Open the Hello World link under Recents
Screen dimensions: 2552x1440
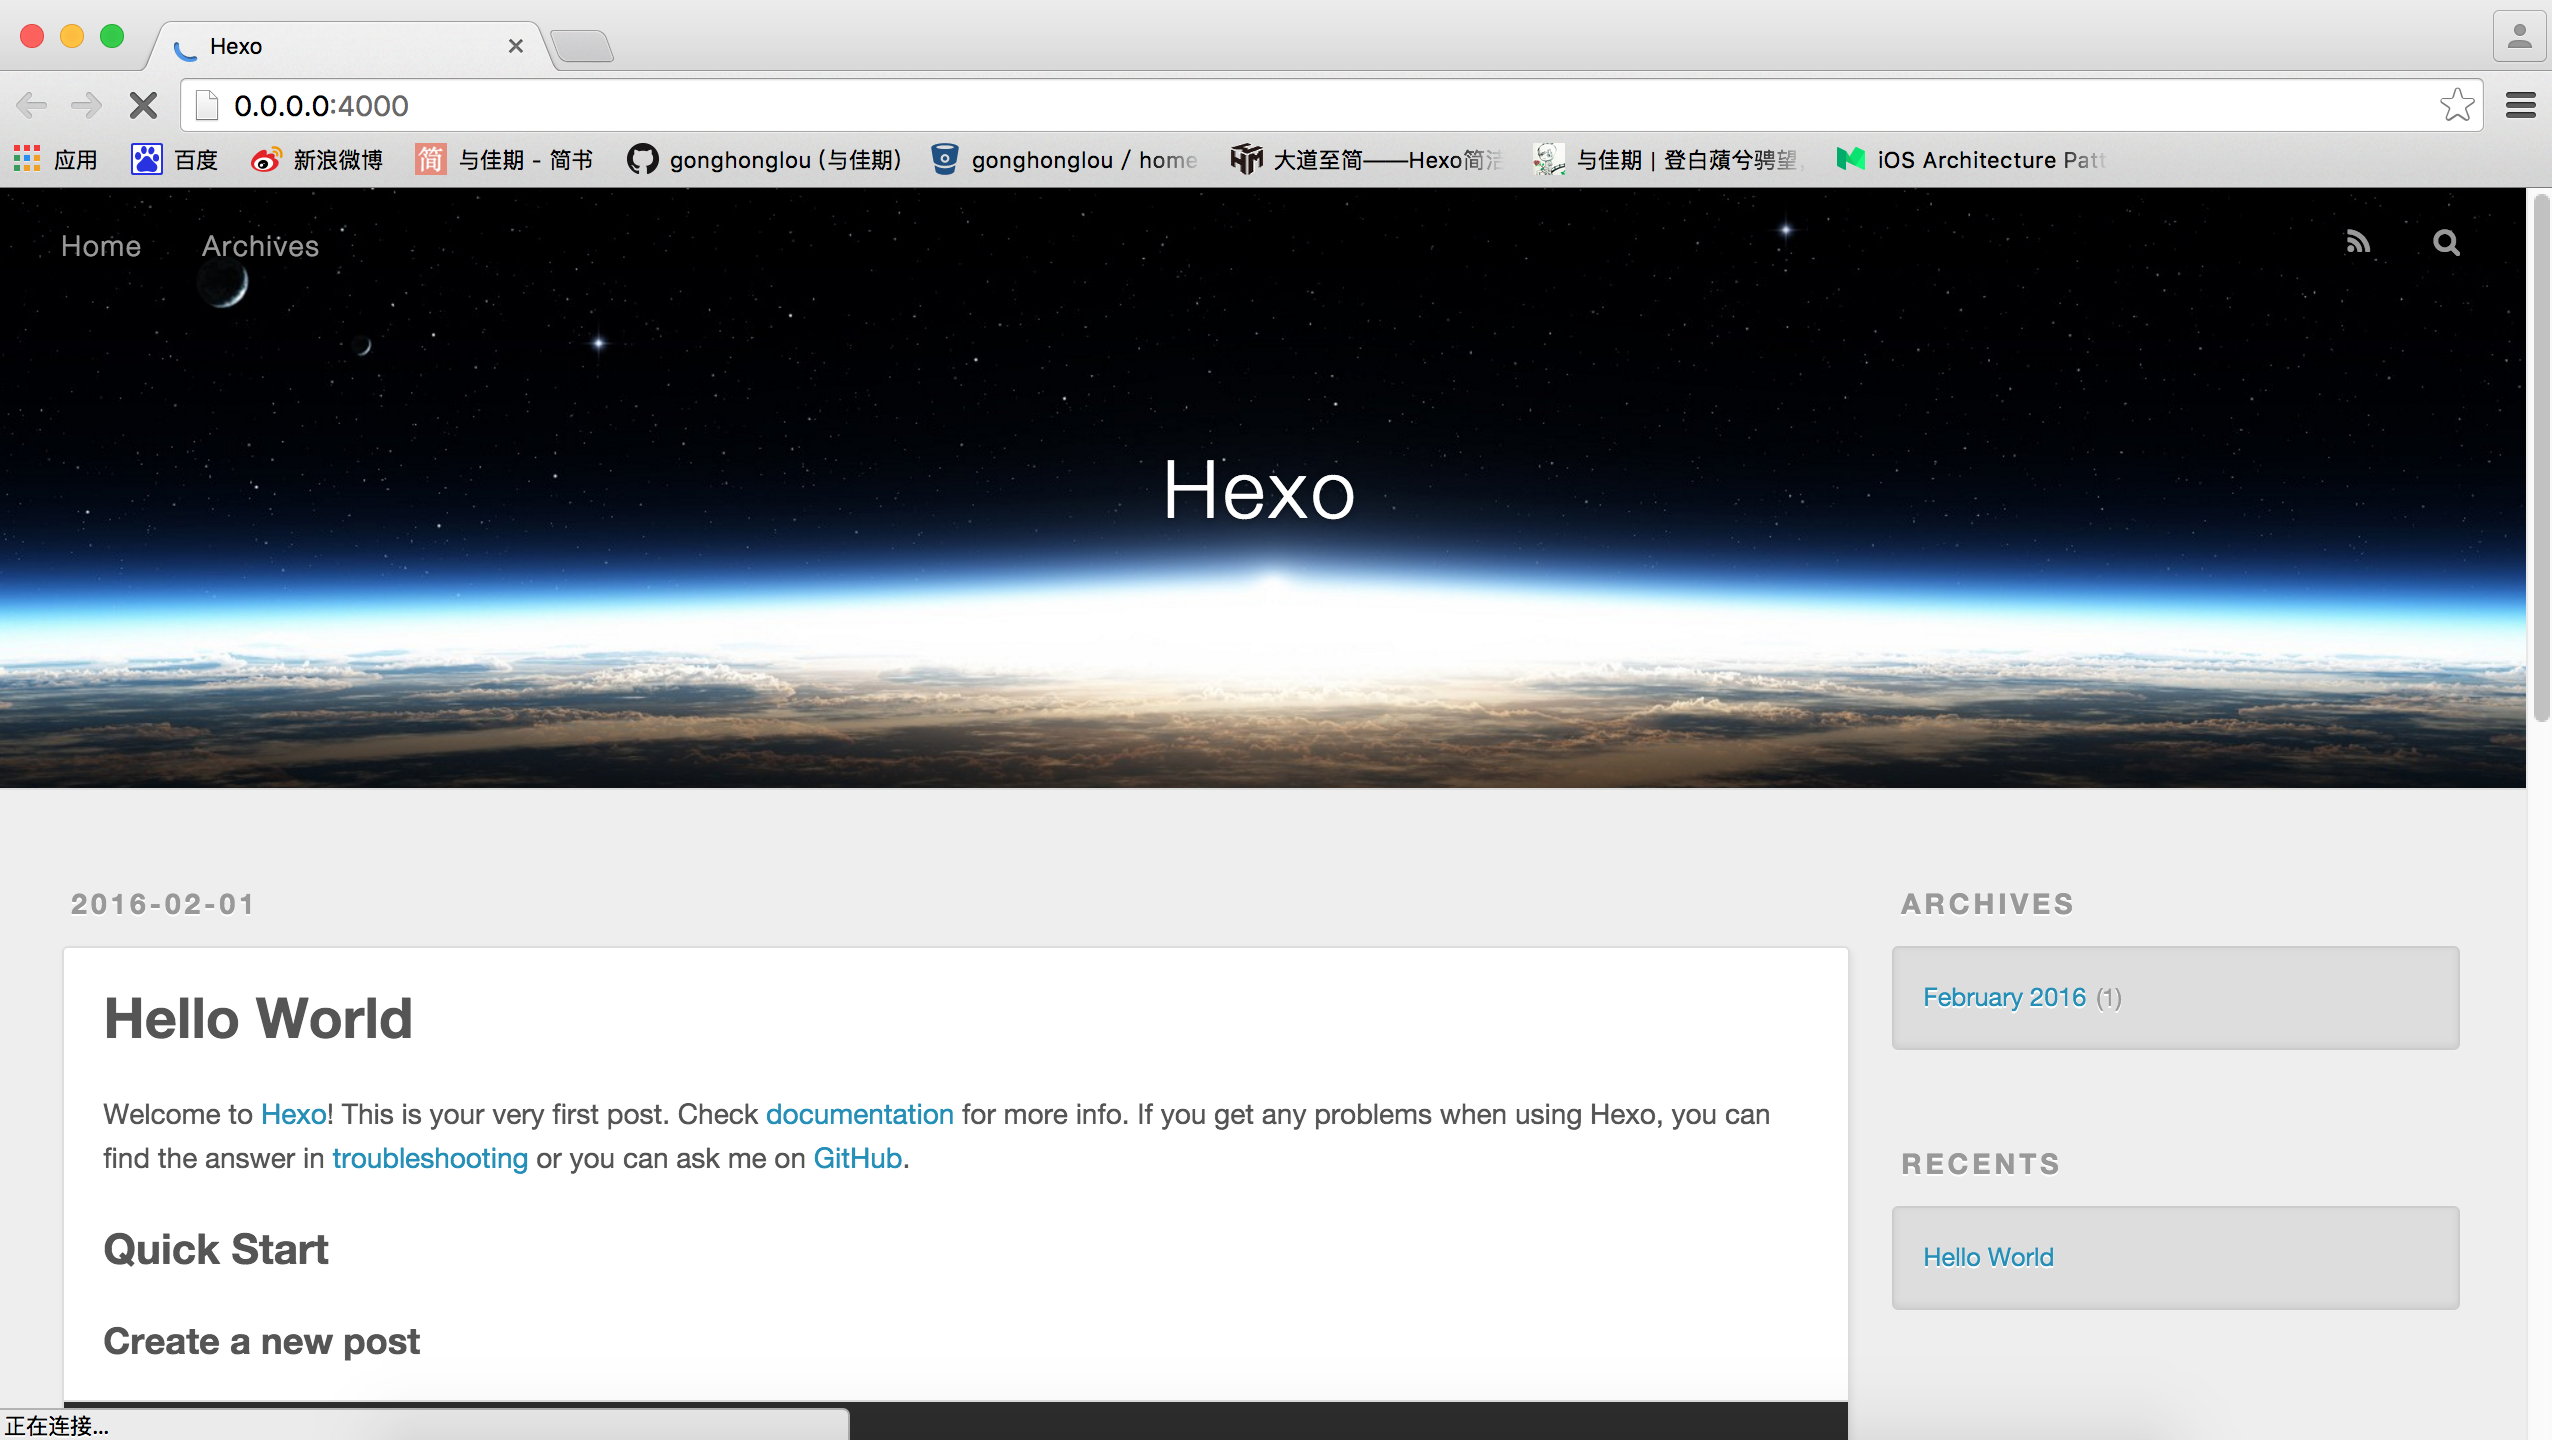tap(1988, 1257)
